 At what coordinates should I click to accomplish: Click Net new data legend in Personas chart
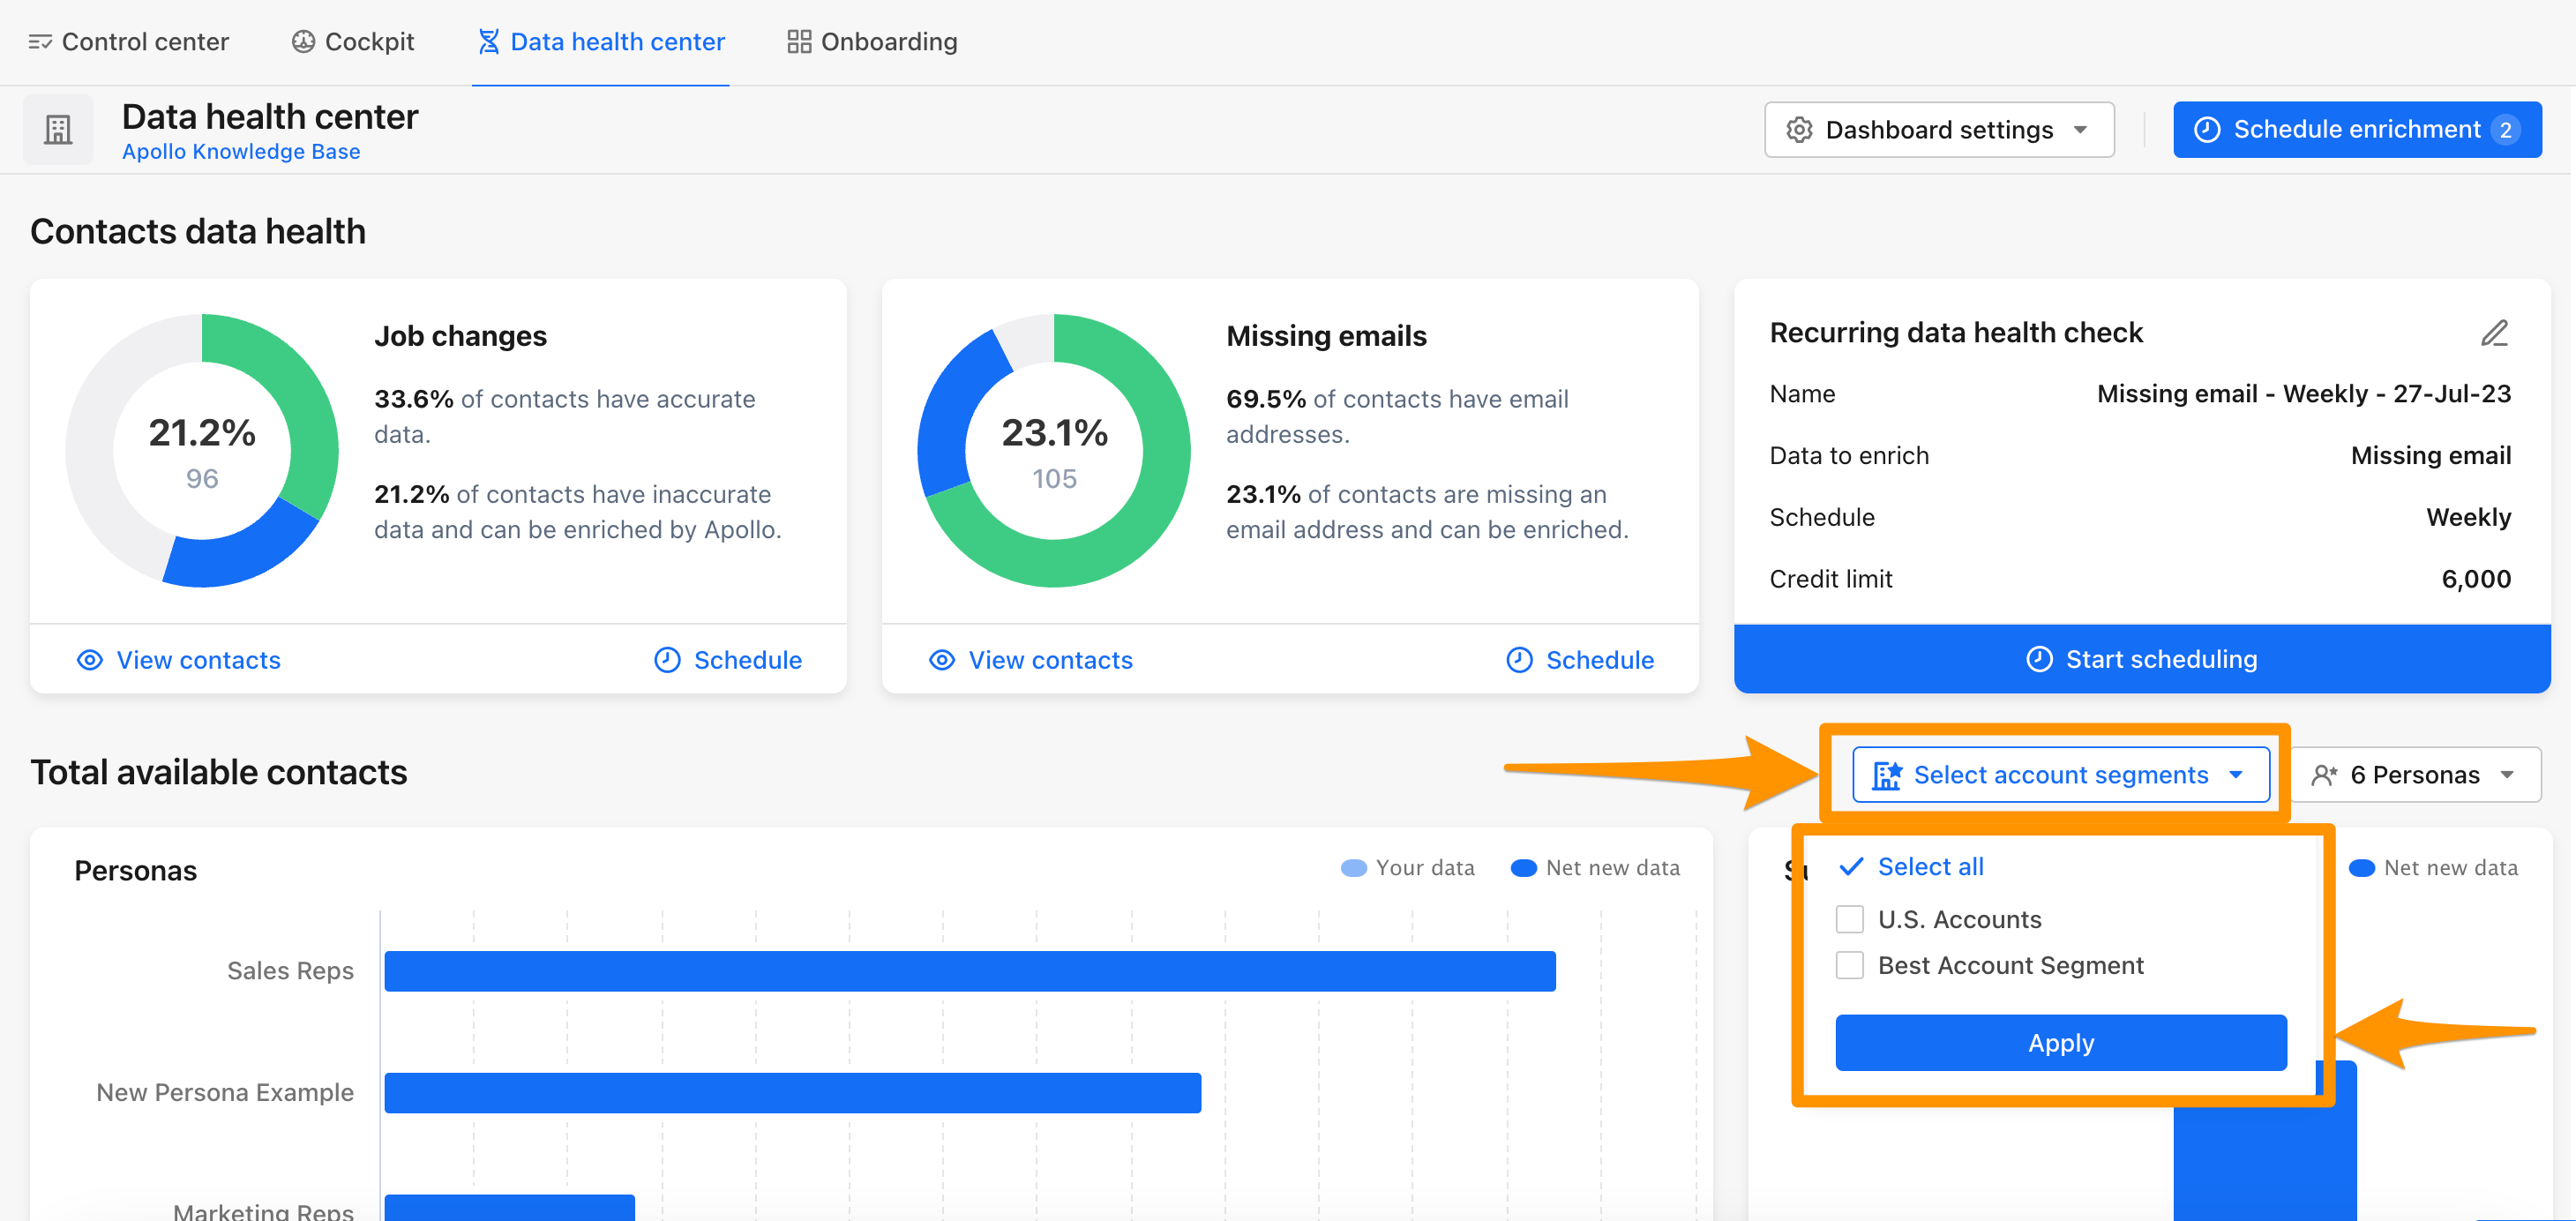pos(1595,868)
